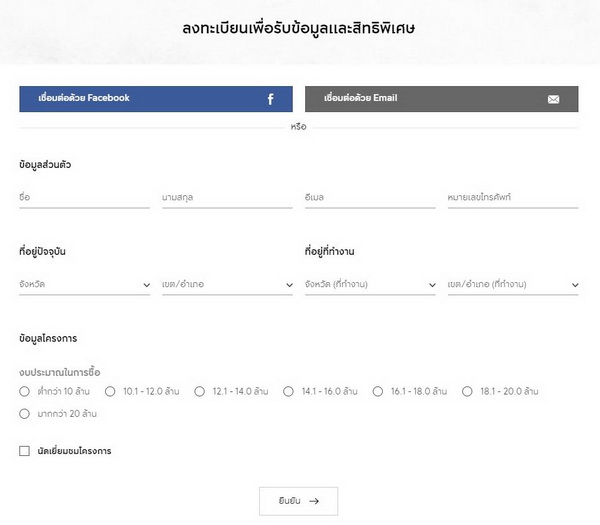Select 16.1 - 18.0 ล้าน budget radio
This screenshot has height=525, width=600.
[x=378, y=391]
